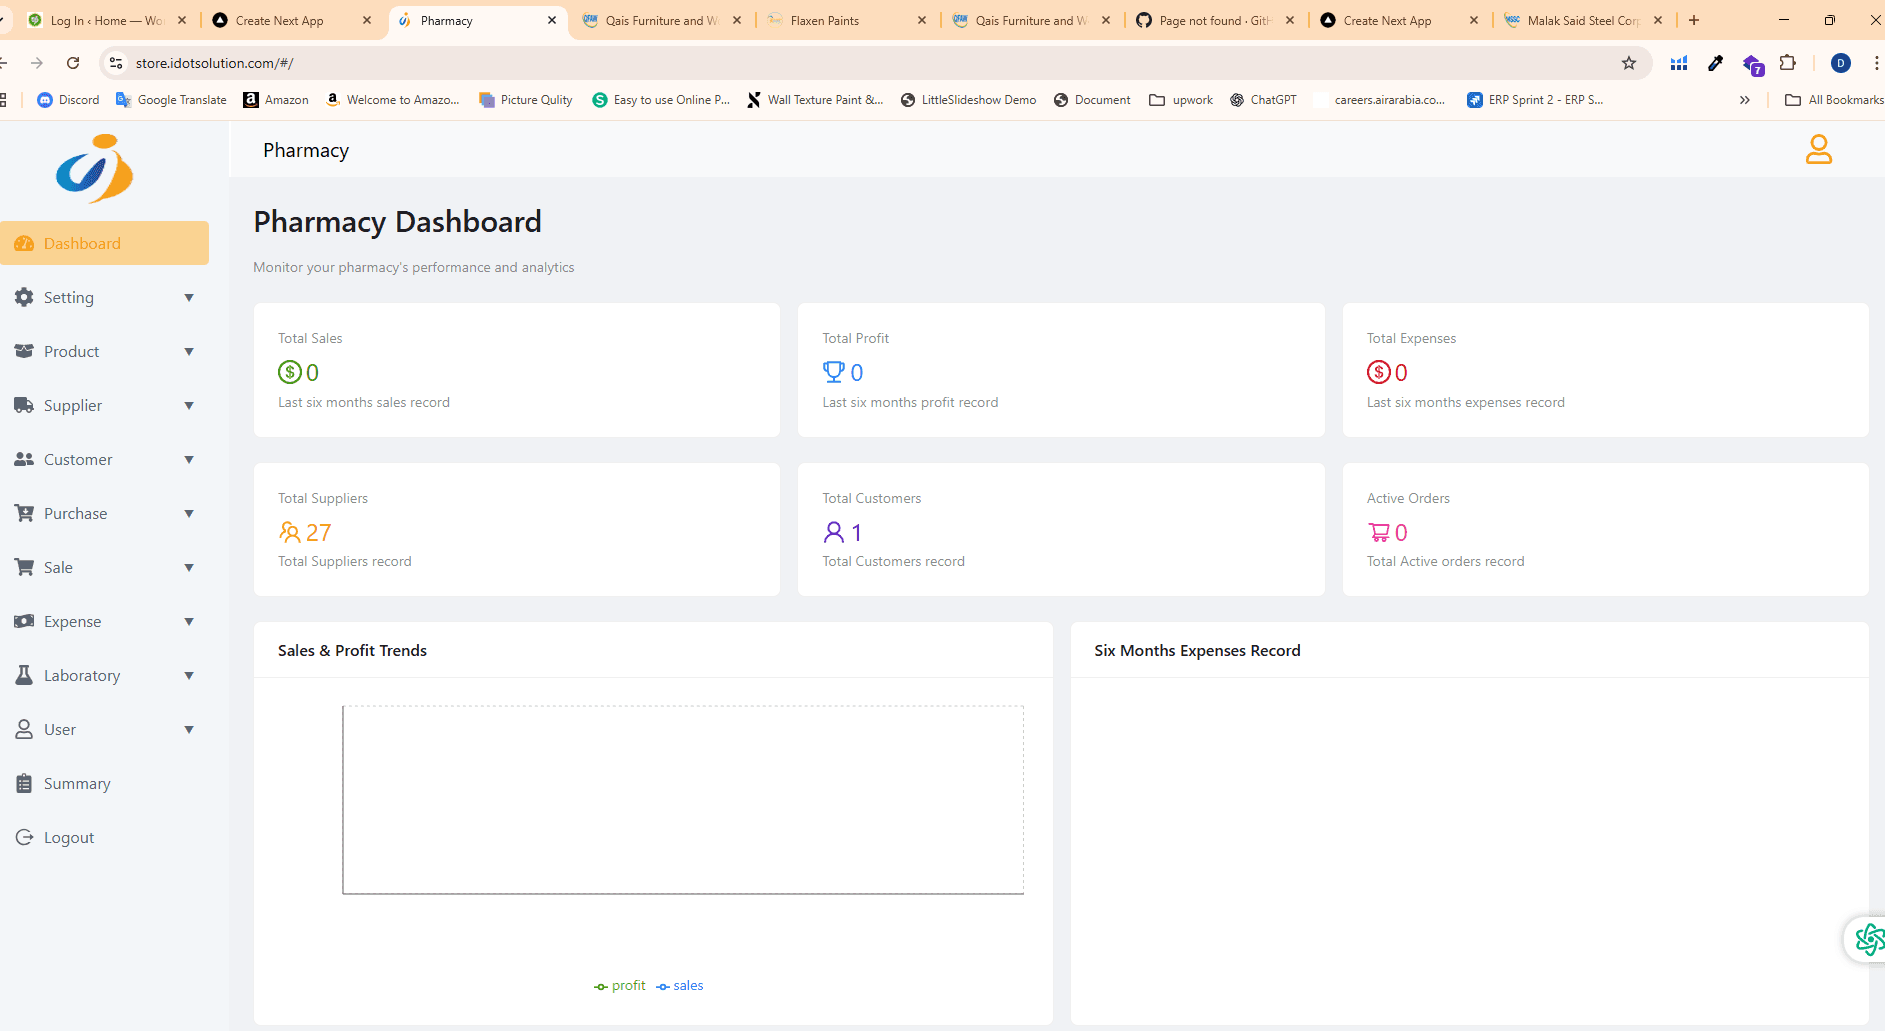The height and width of the screenshot is (1031, 1885).
Task: Click the pink Active Orders cart icon
Action: coord(1379,532)
